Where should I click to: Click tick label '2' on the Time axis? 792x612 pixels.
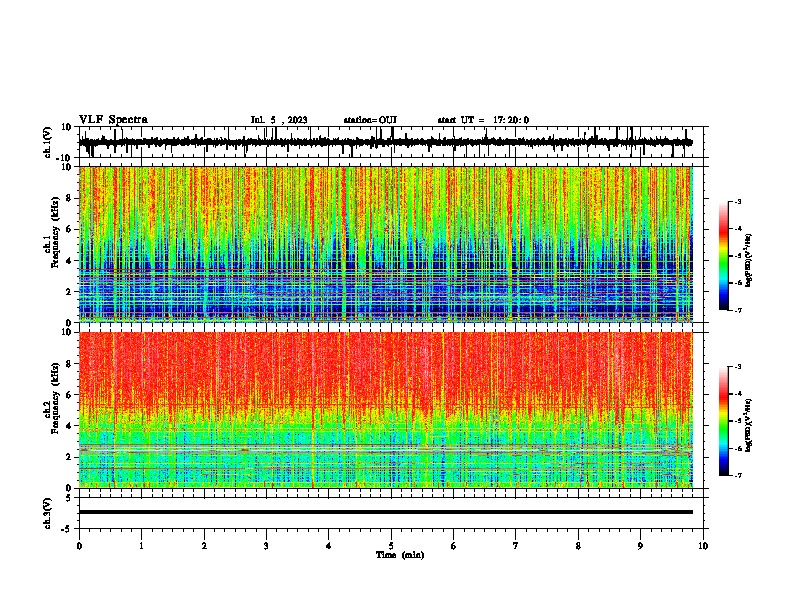(x=204, y=546)
